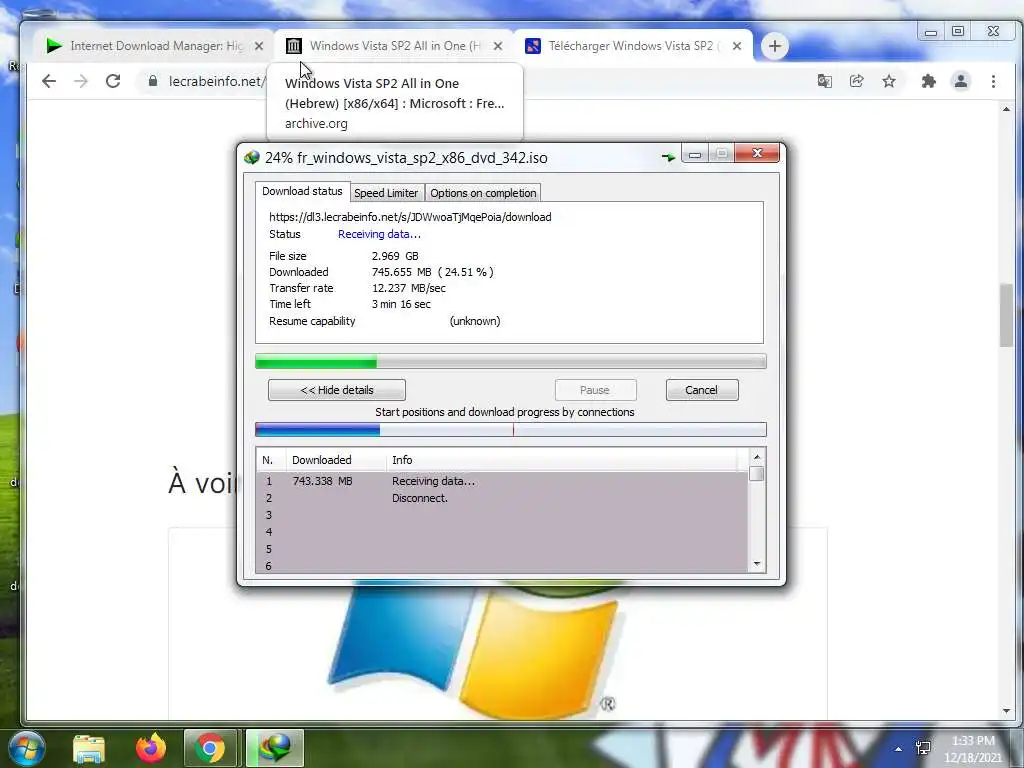This screenshot has height=768, width=1024.
Task: Click the page vertical scrollbar thumb
Action: tap(1006, 315)
